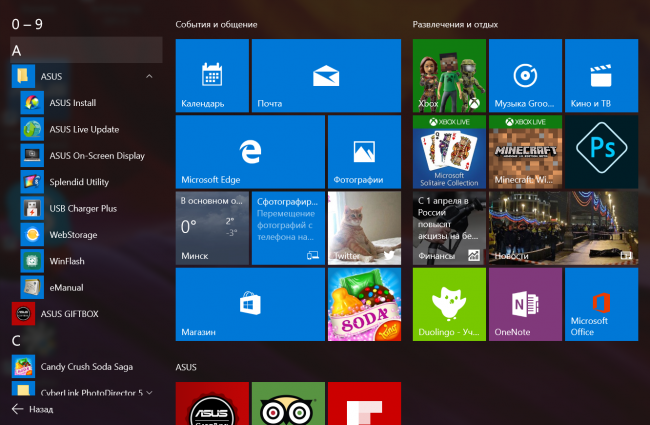Open the Музыка Groove tile
The height and width of the screenshot is (425, 650).
pos(525,75)
